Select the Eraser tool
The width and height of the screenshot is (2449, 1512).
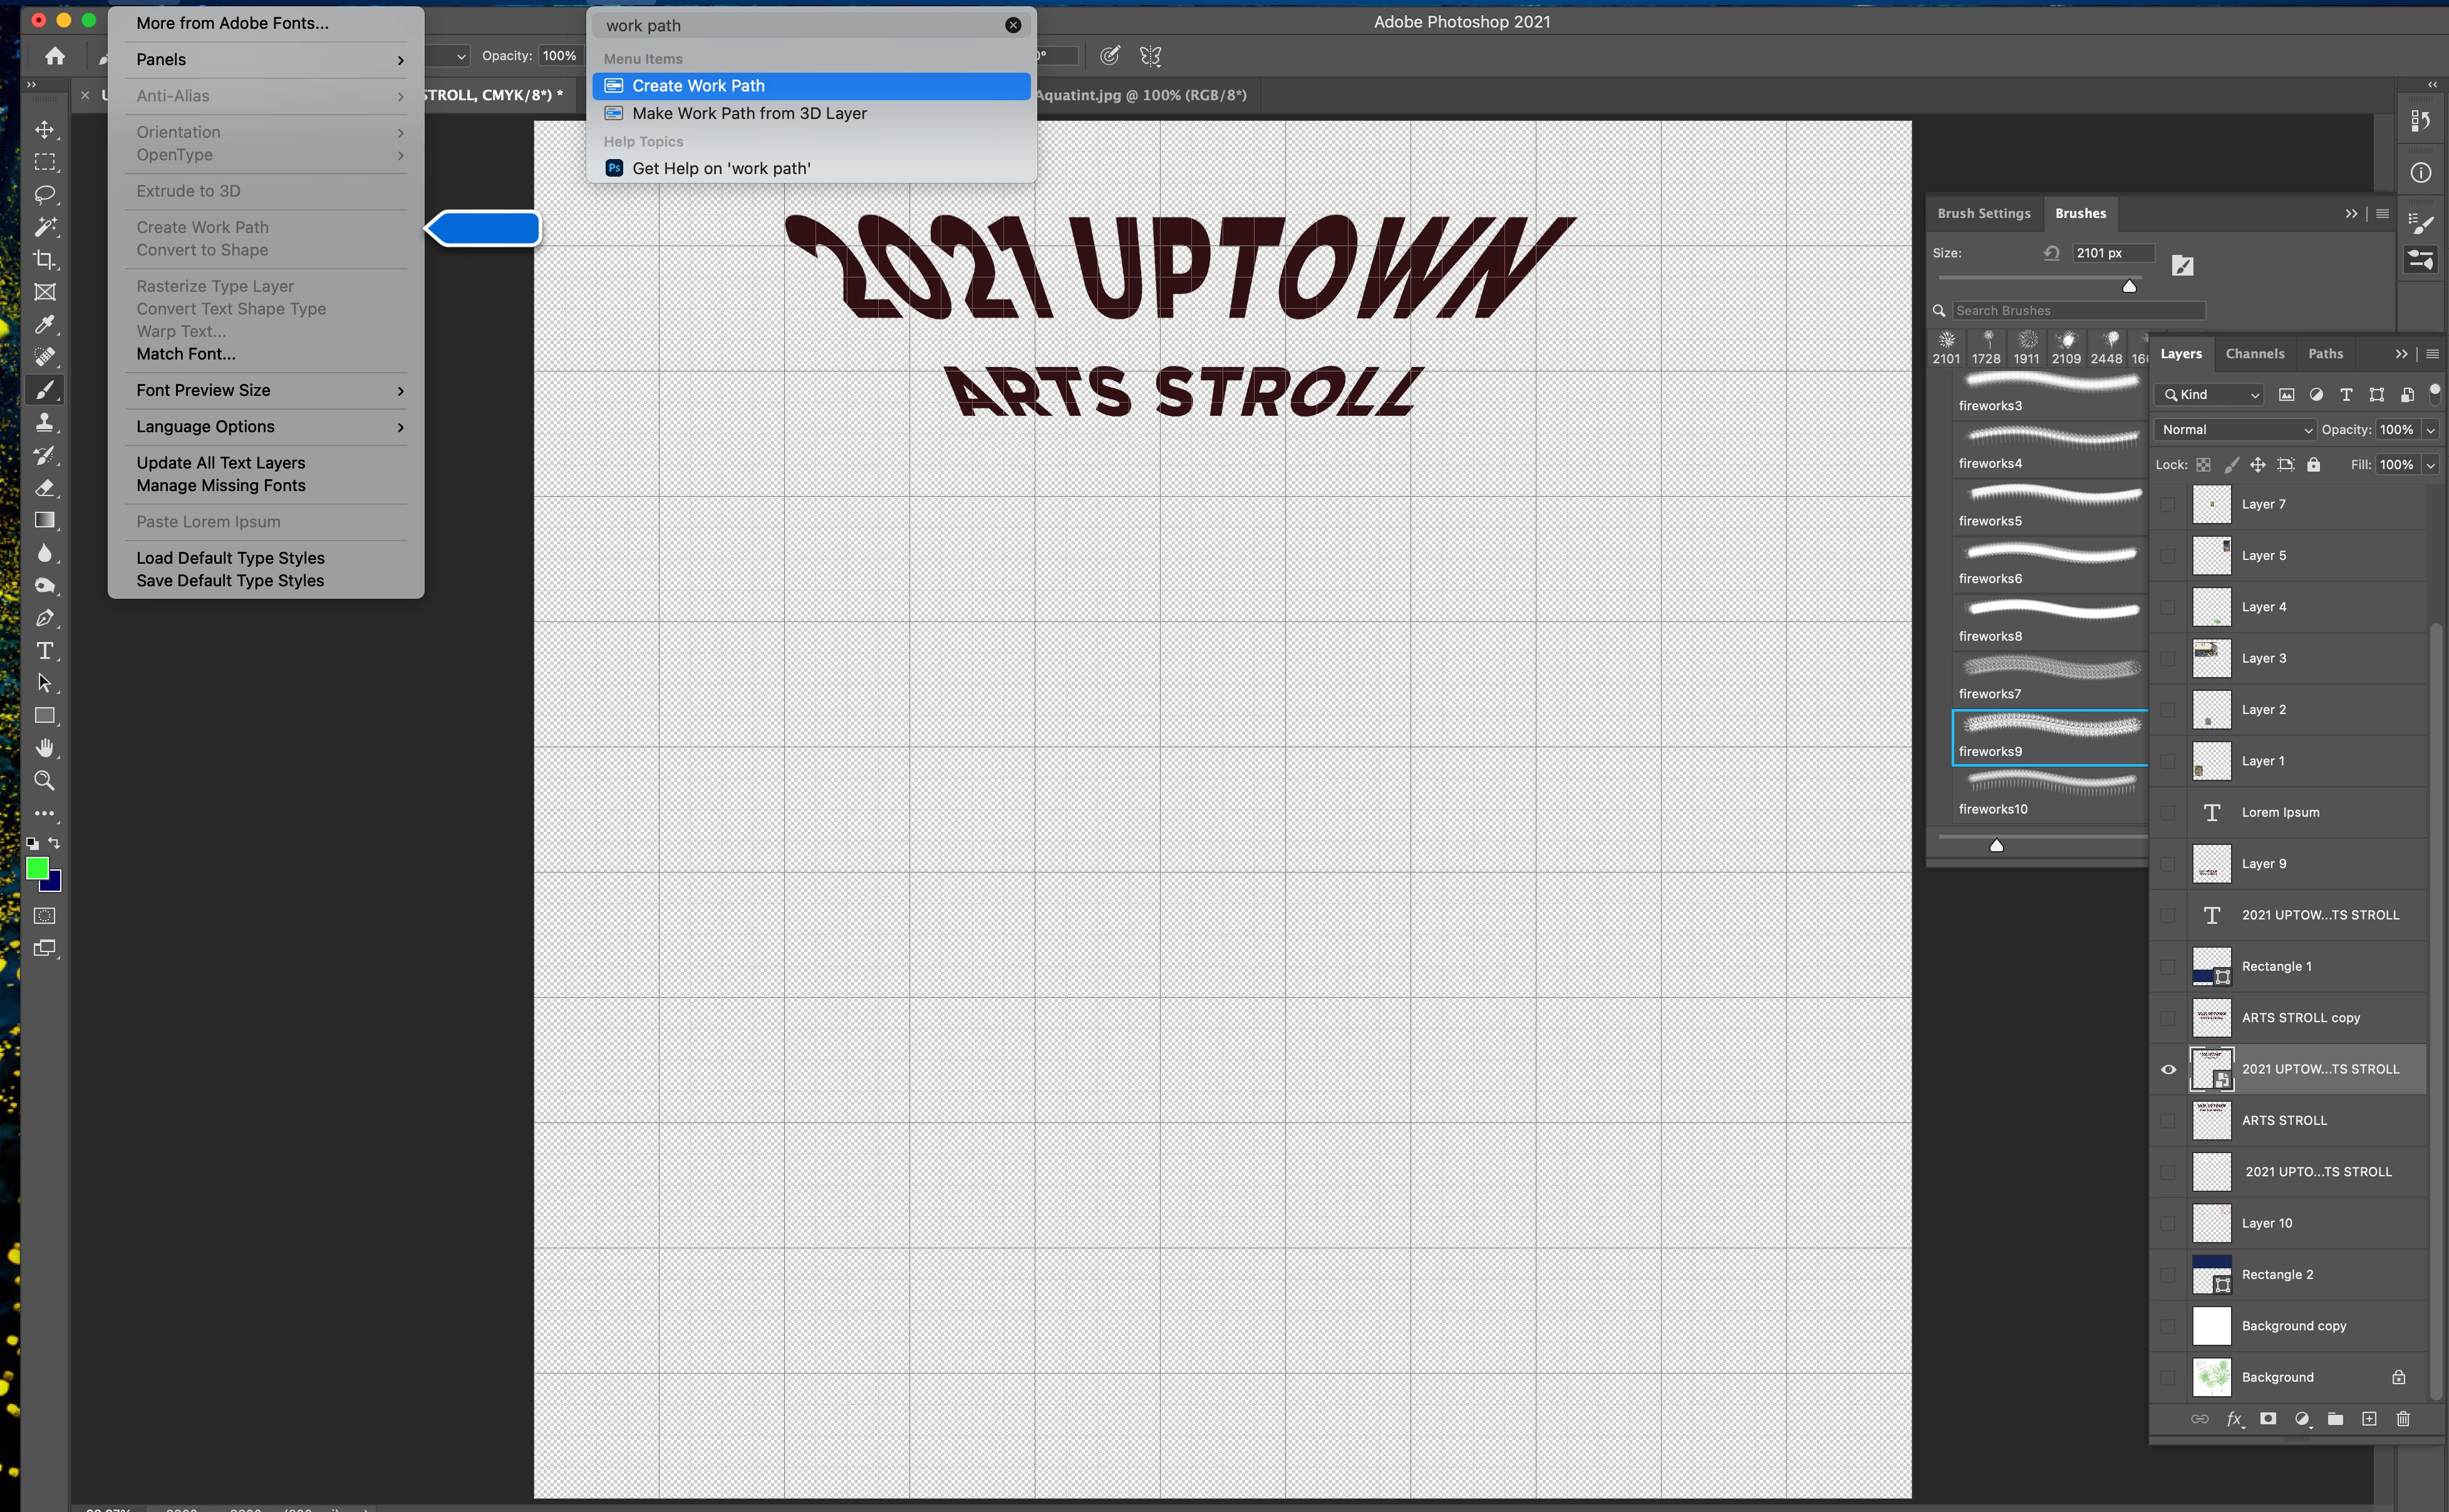pyautogui.click(x=45, y=488)
